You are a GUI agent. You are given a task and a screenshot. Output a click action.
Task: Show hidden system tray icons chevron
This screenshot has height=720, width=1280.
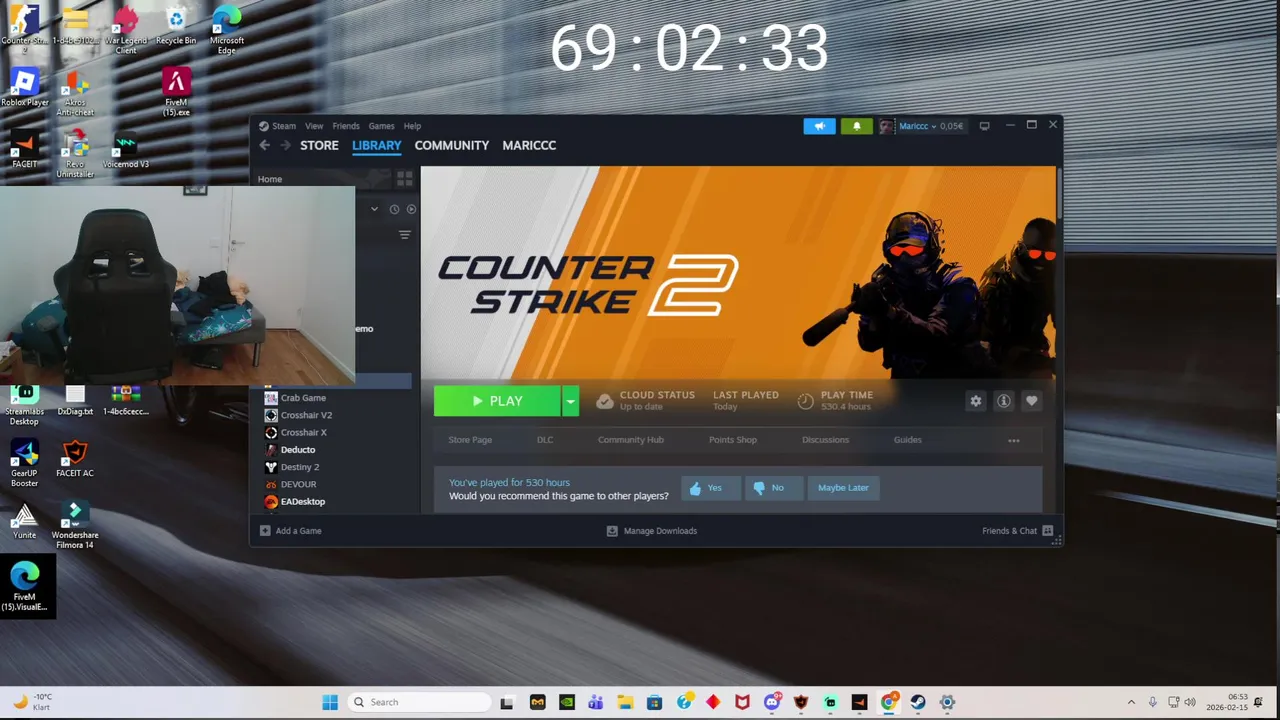coord(1131,702)
